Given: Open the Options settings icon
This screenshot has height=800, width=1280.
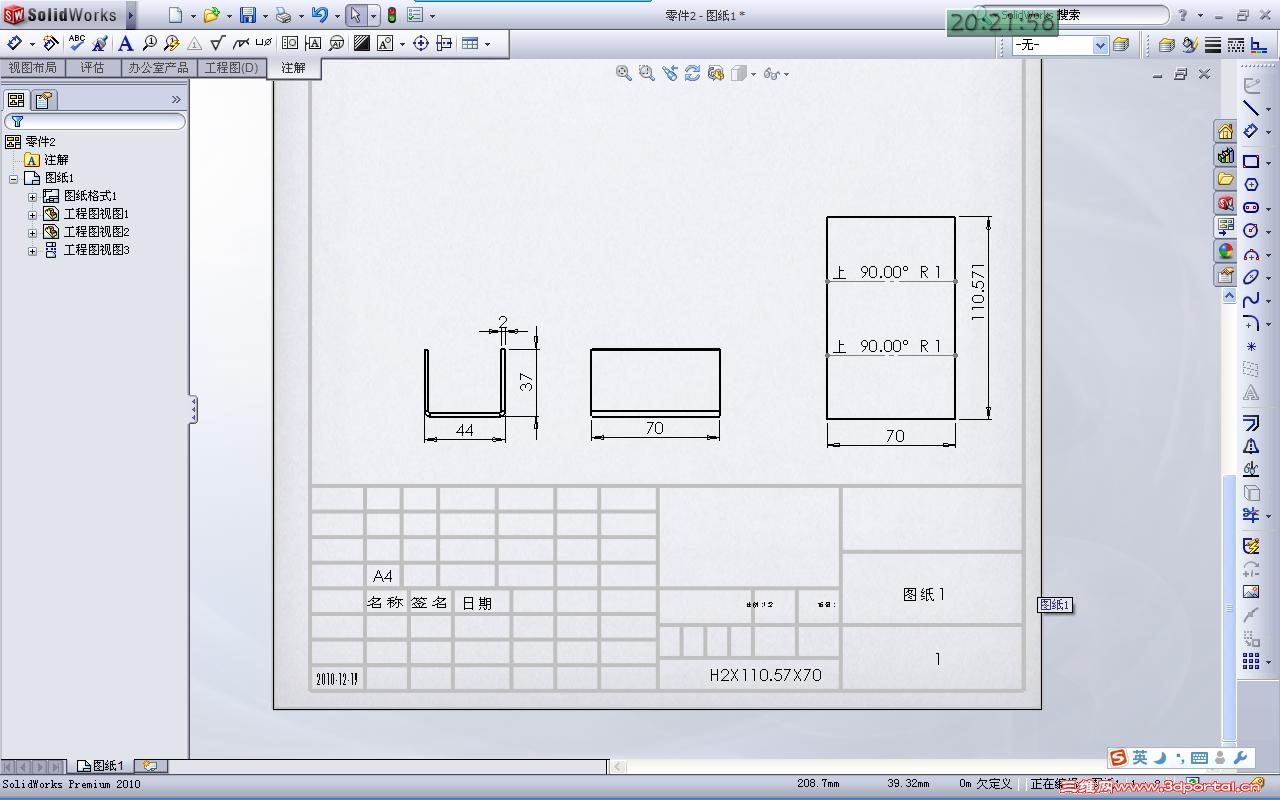Looking at the screenshot, I should point(415,15).
